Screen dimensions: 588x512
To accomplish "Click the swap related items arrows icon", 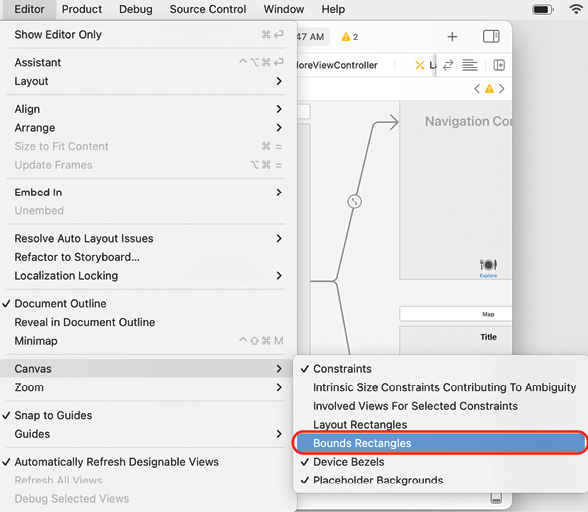I will 448,65.
